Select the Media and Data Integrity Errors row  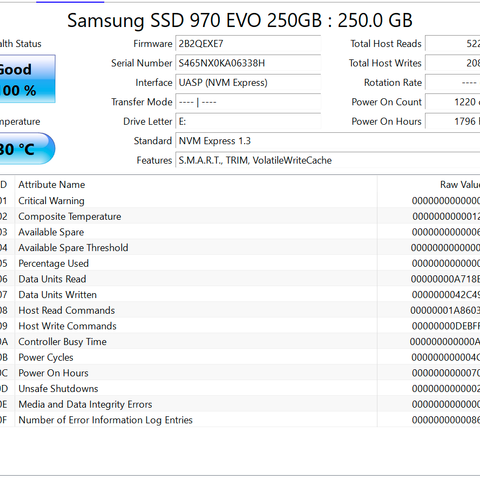[240, 404]
